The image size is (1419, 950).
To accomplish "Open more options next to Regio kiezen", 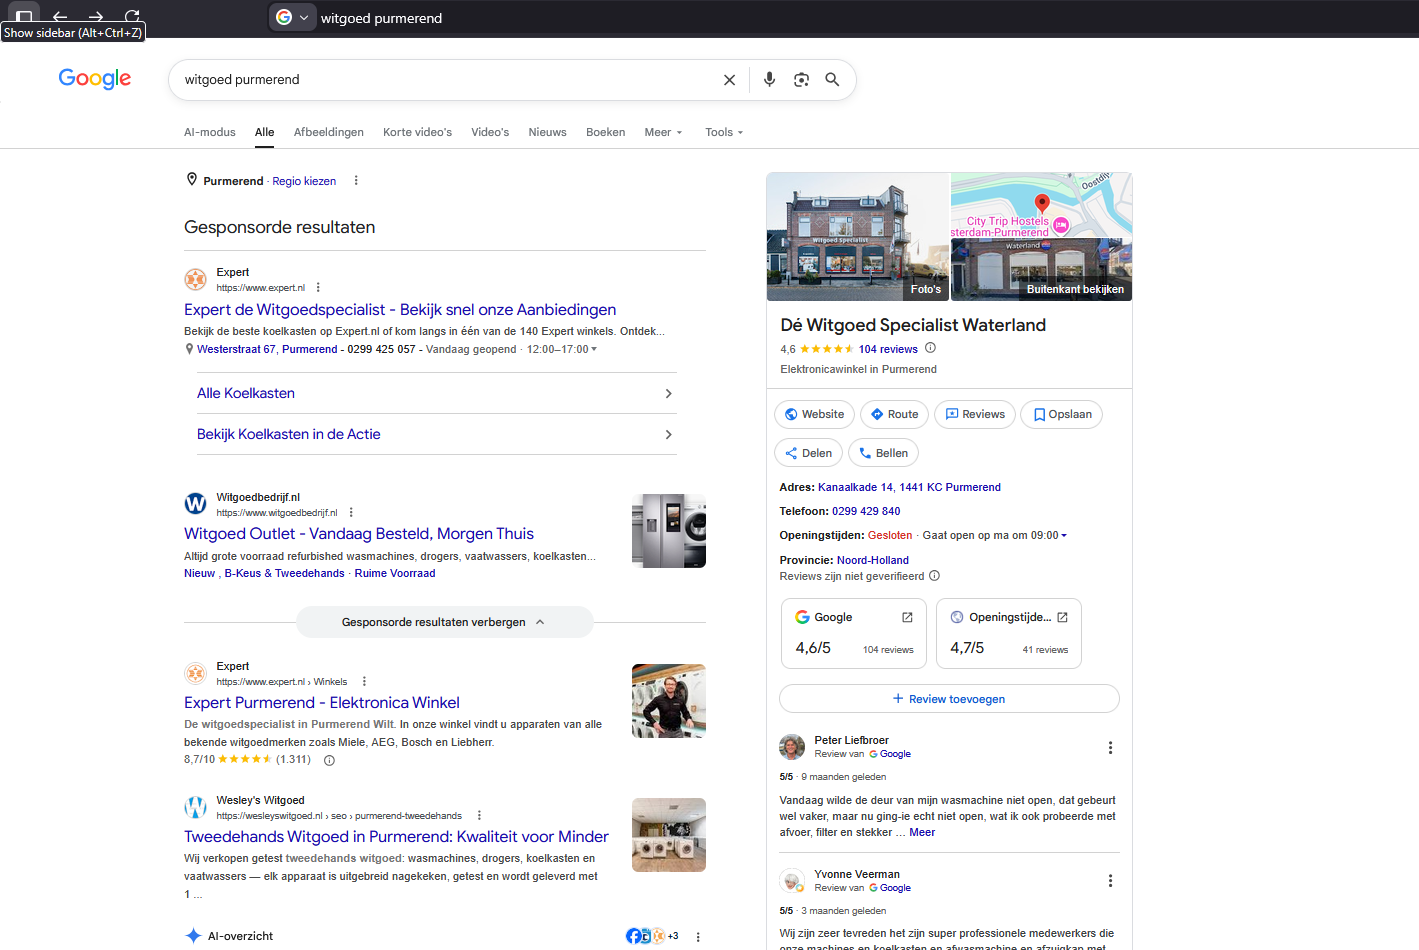I will pyautogui.click(x=356, y=181).
